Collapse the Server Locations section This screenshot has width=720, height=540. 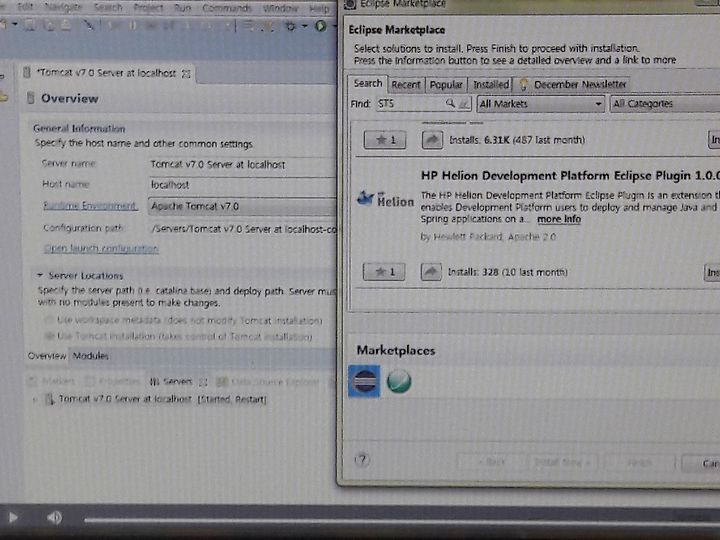point(40,276)
